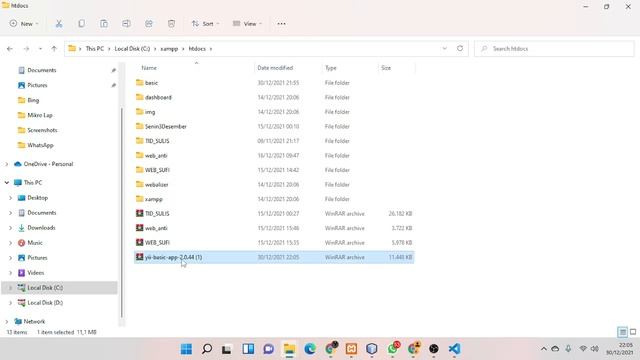Click the Rename icon in toolbar
Screen dimensions: 640x360
coord(127,24)
